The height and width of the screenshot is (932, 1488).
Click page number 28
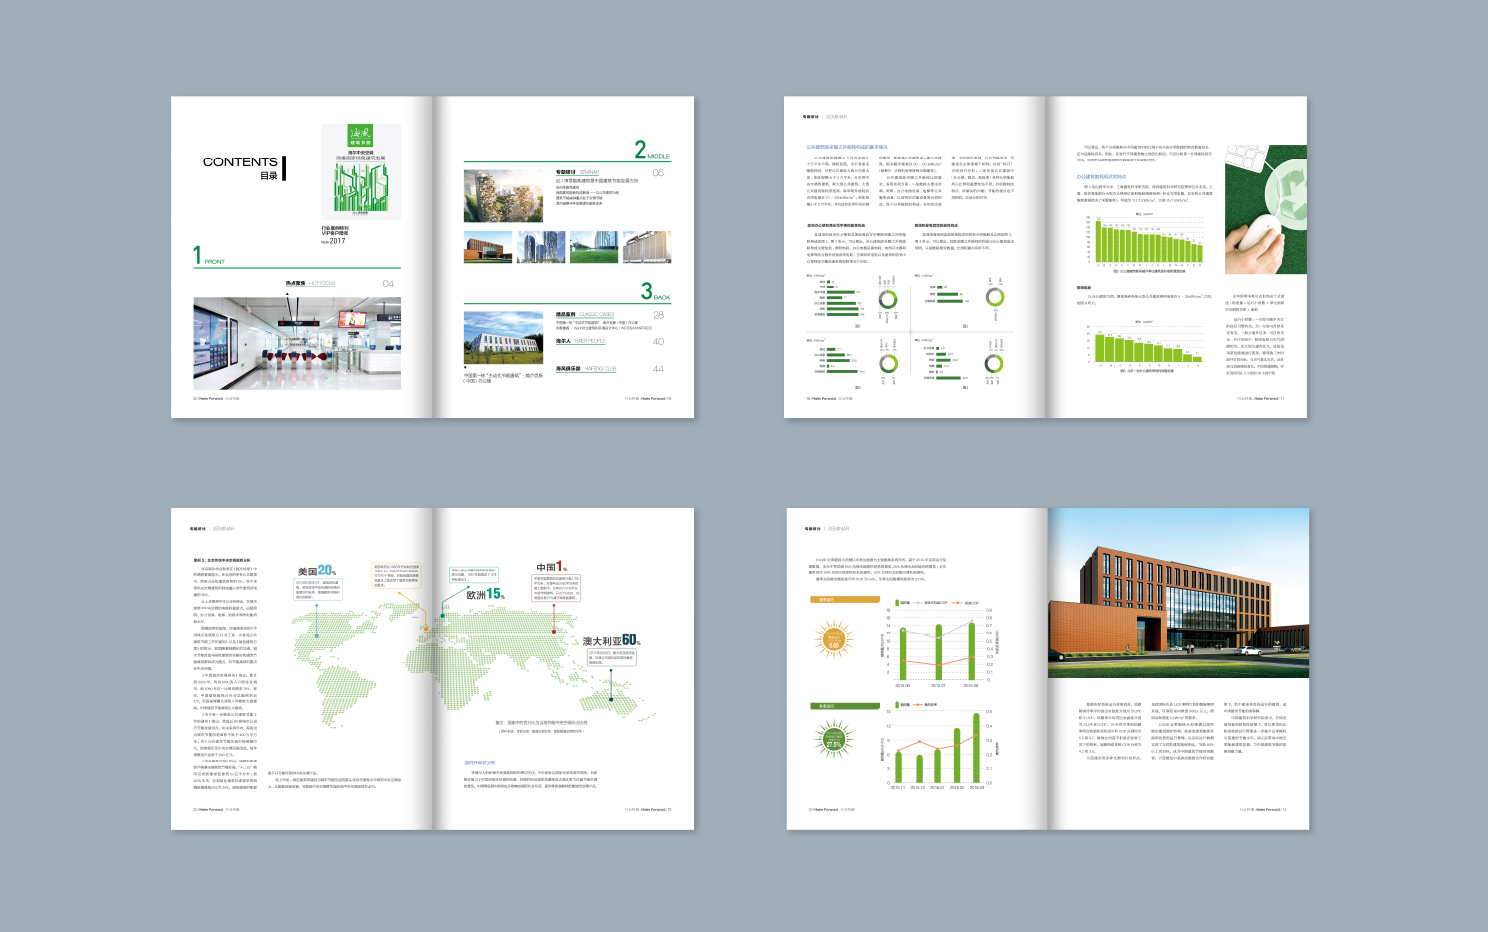pos(658,315)
